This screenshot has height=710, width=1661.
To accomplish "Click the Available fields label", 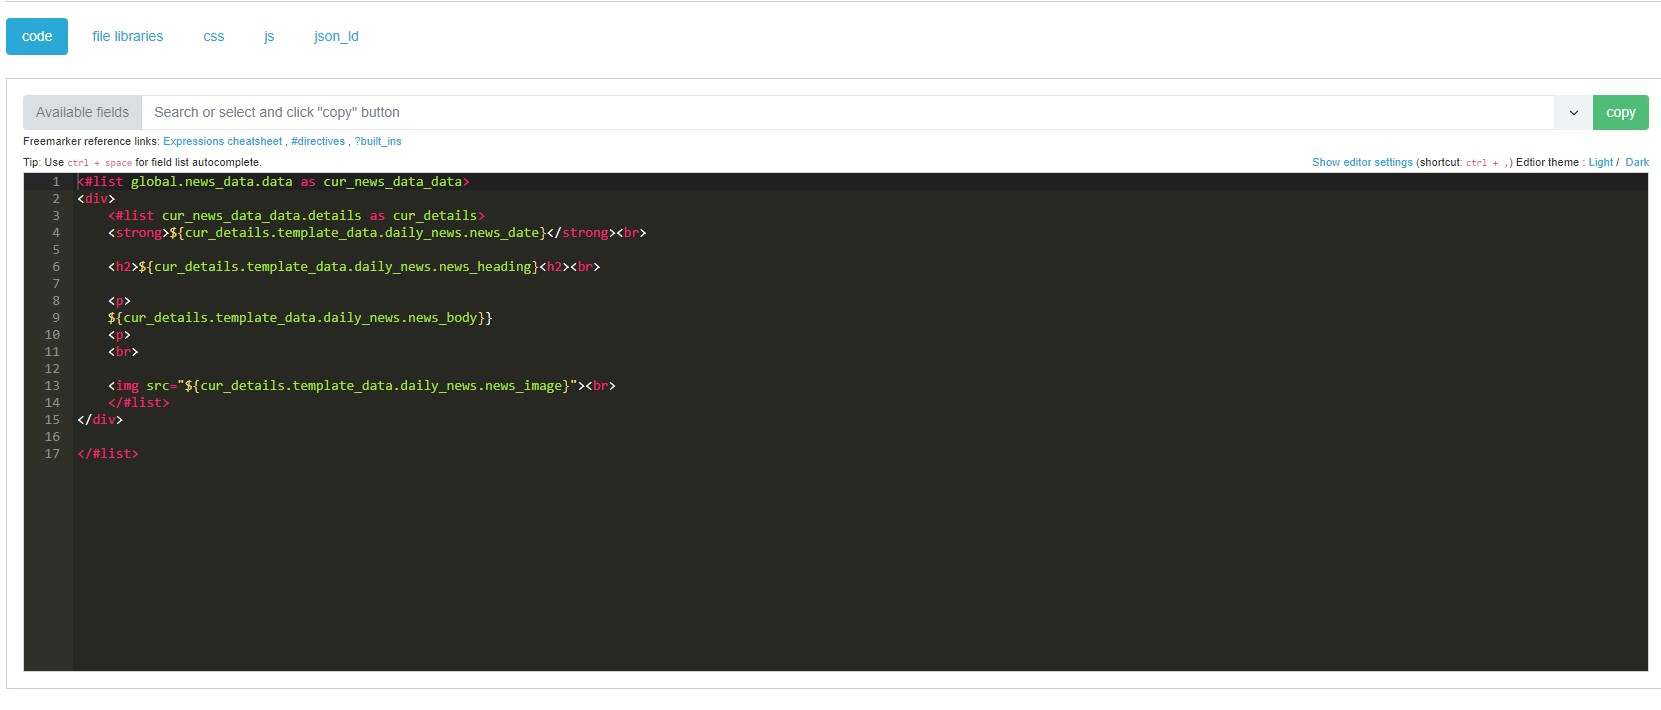I will pos(82,112).
